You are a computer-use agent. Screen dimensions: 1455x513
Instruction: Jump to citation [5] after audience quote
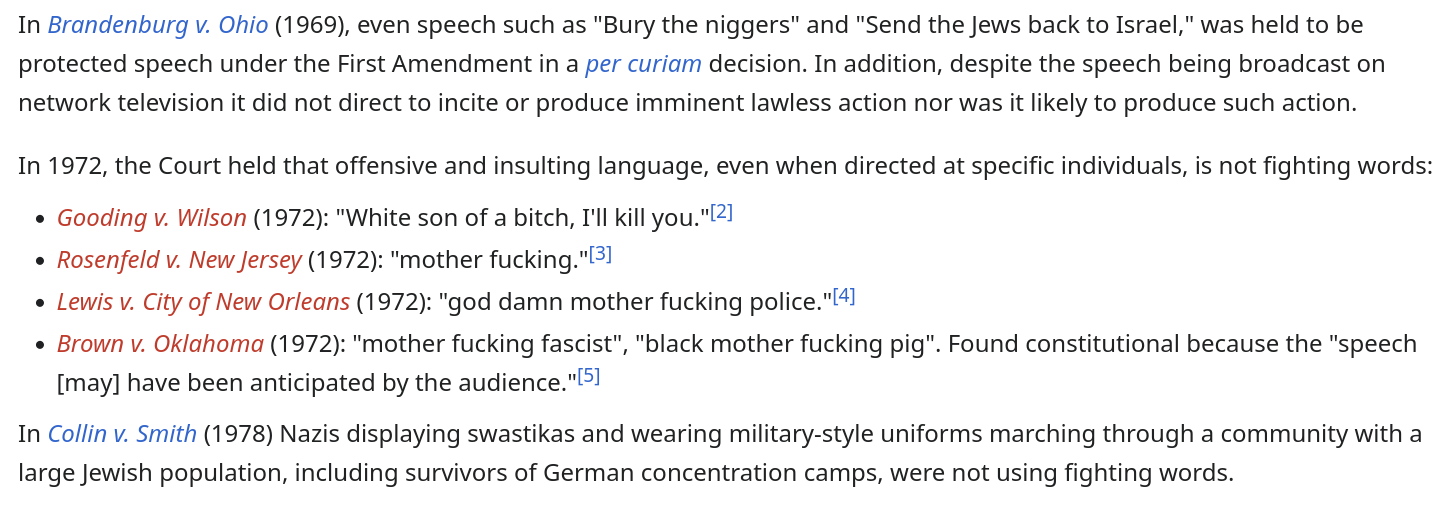[x=589, y=376]
